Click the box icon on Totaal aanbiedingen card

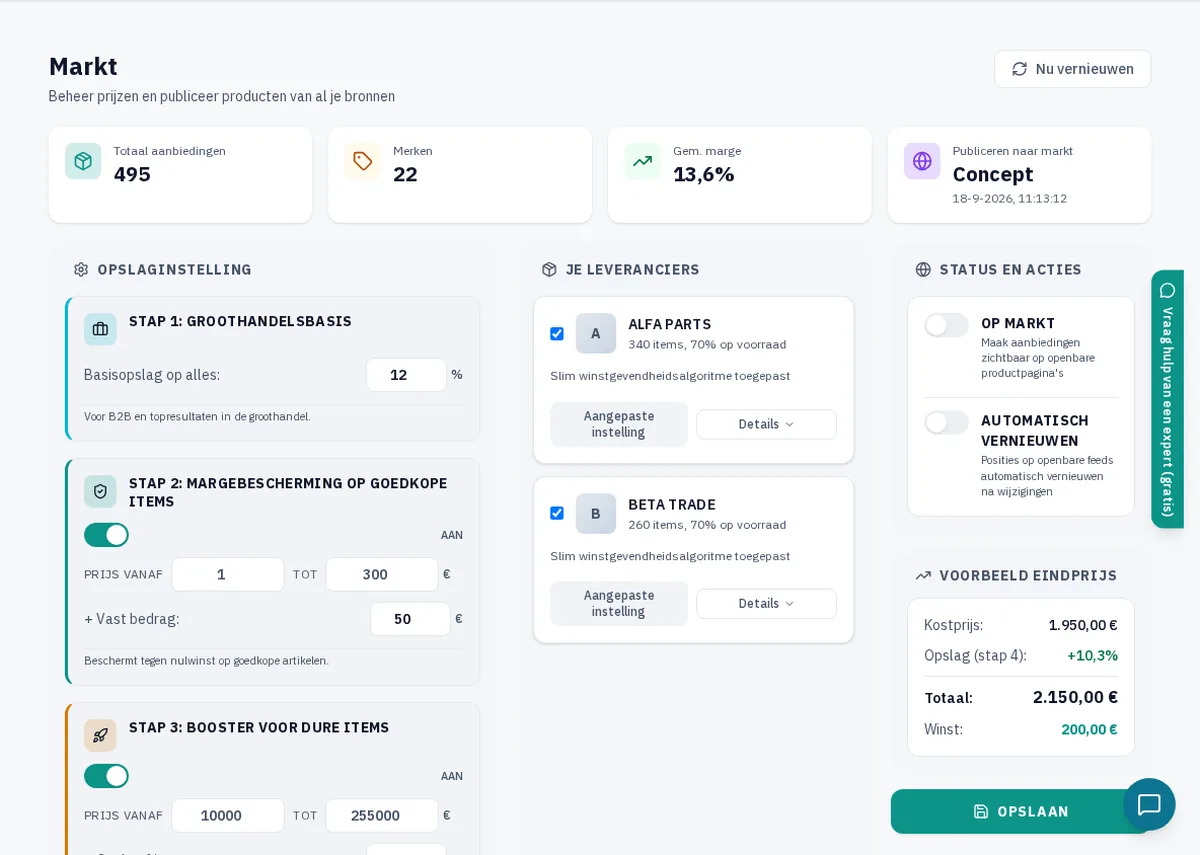point(83,161)
